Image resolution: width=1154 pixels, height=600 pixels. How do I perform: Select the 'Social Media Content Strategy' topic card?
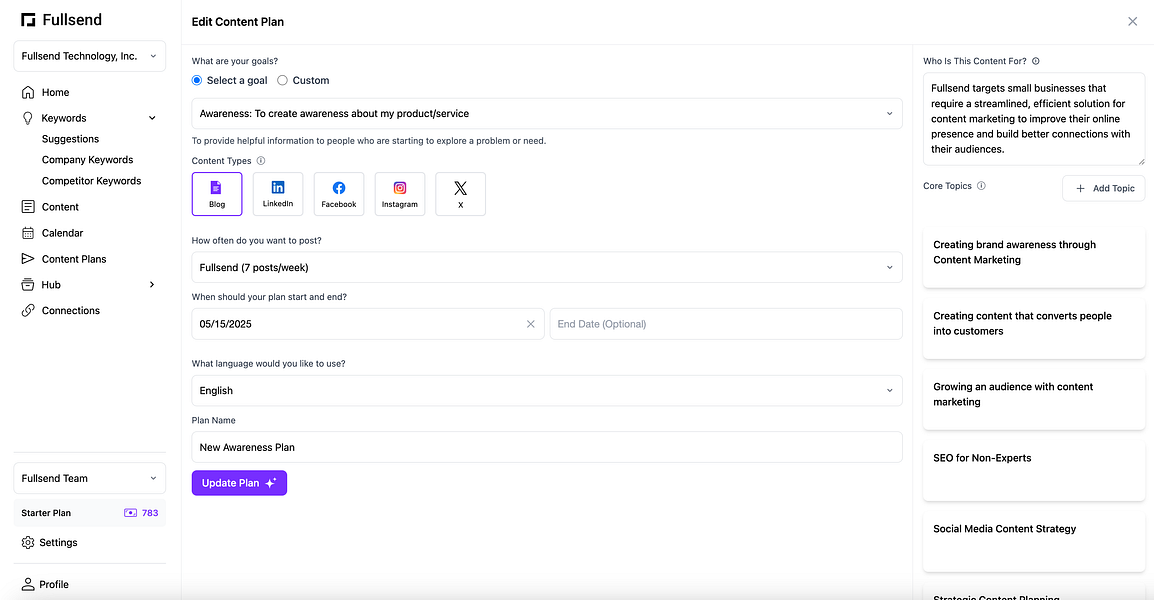tap(1034, 540)
